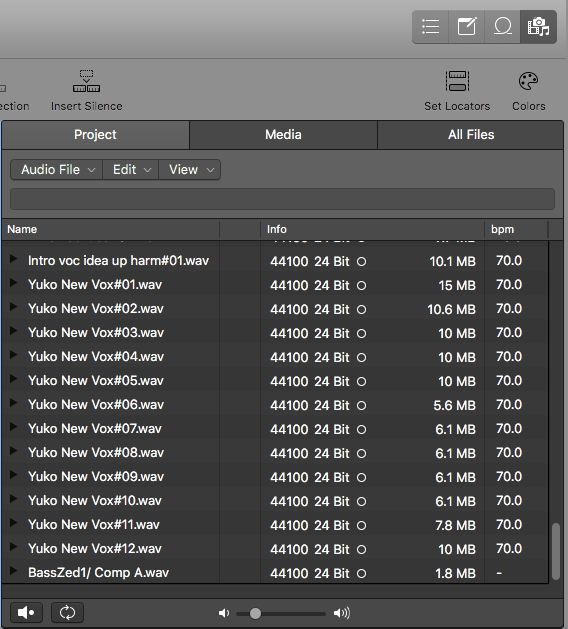Expand Yuko New Vox#07.wav disclosure triangle
Screen dimensions: 568x629
pos(13,427)
